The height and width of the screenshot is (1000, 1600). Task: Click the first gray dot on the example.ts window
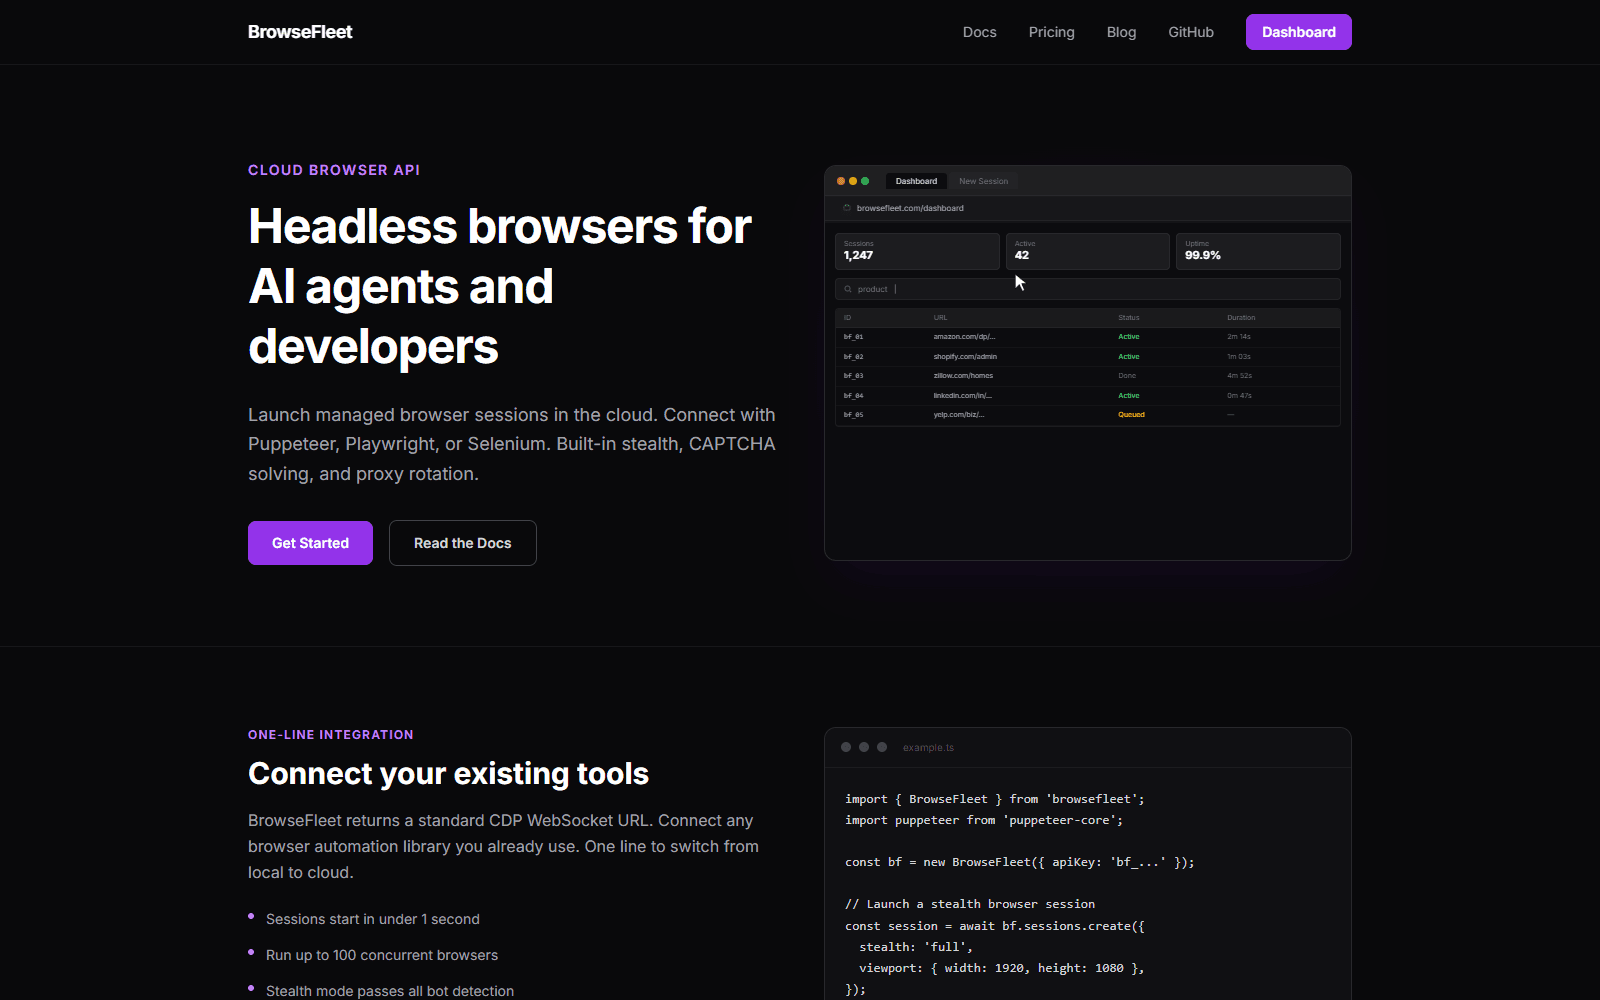pyautogui.click(x=846, y=747)
